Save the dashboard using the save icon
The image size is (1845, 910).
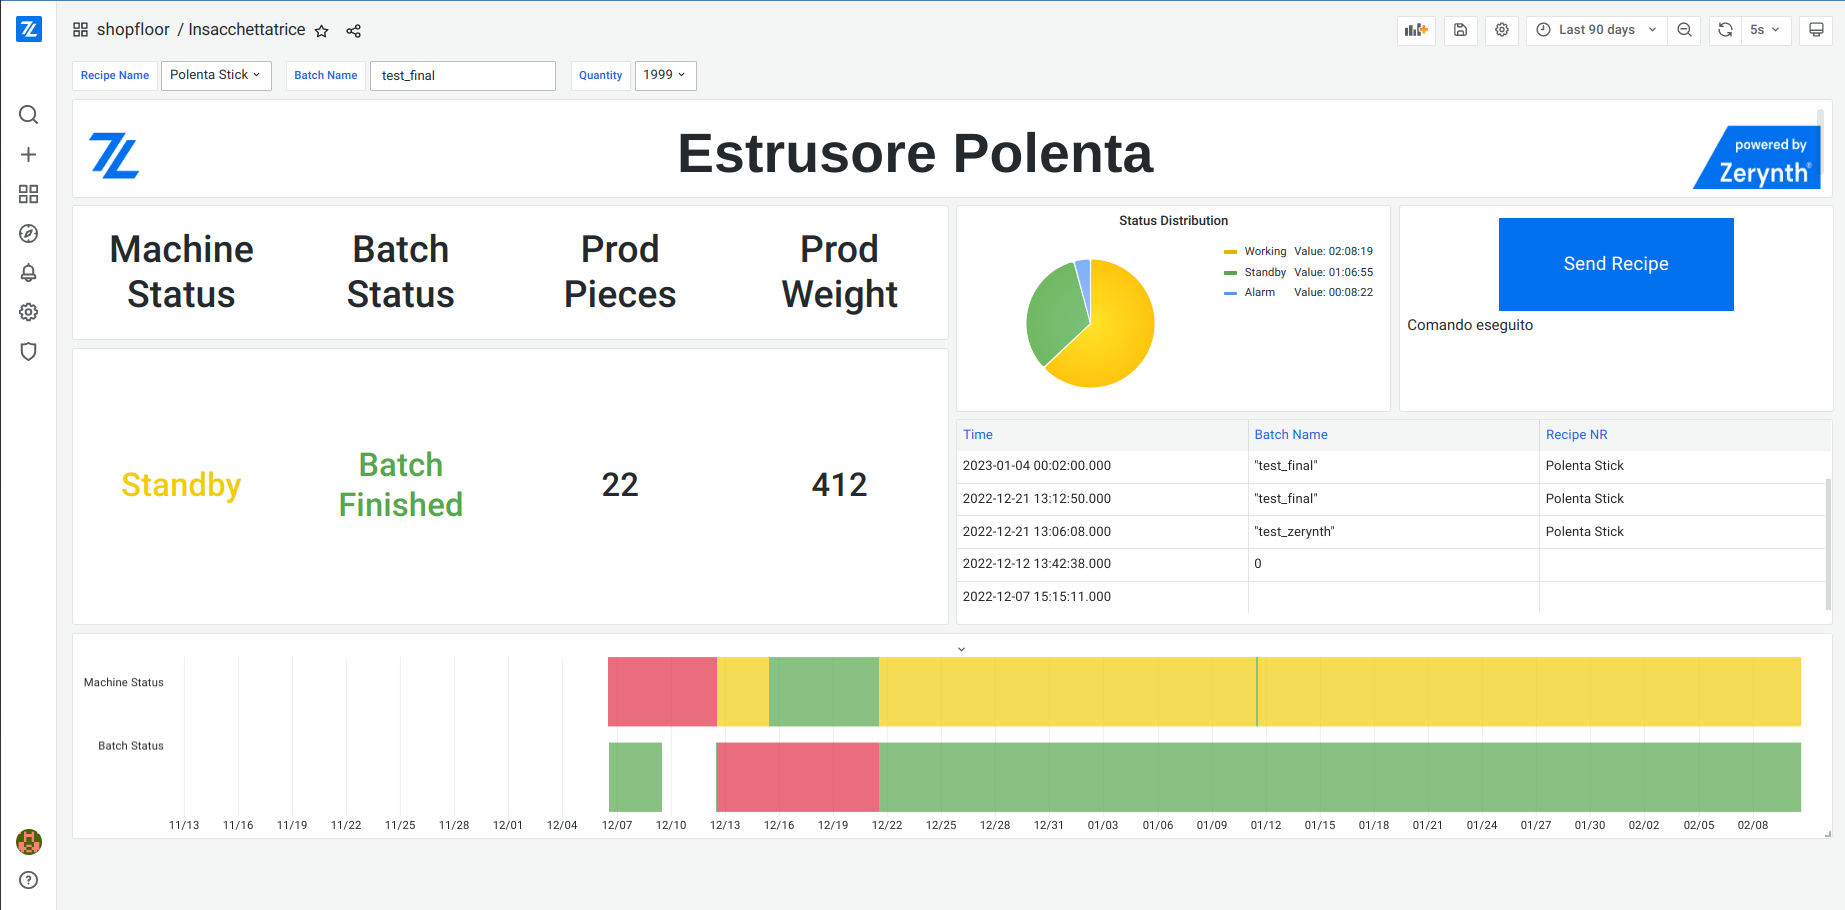pos(1460,30)
